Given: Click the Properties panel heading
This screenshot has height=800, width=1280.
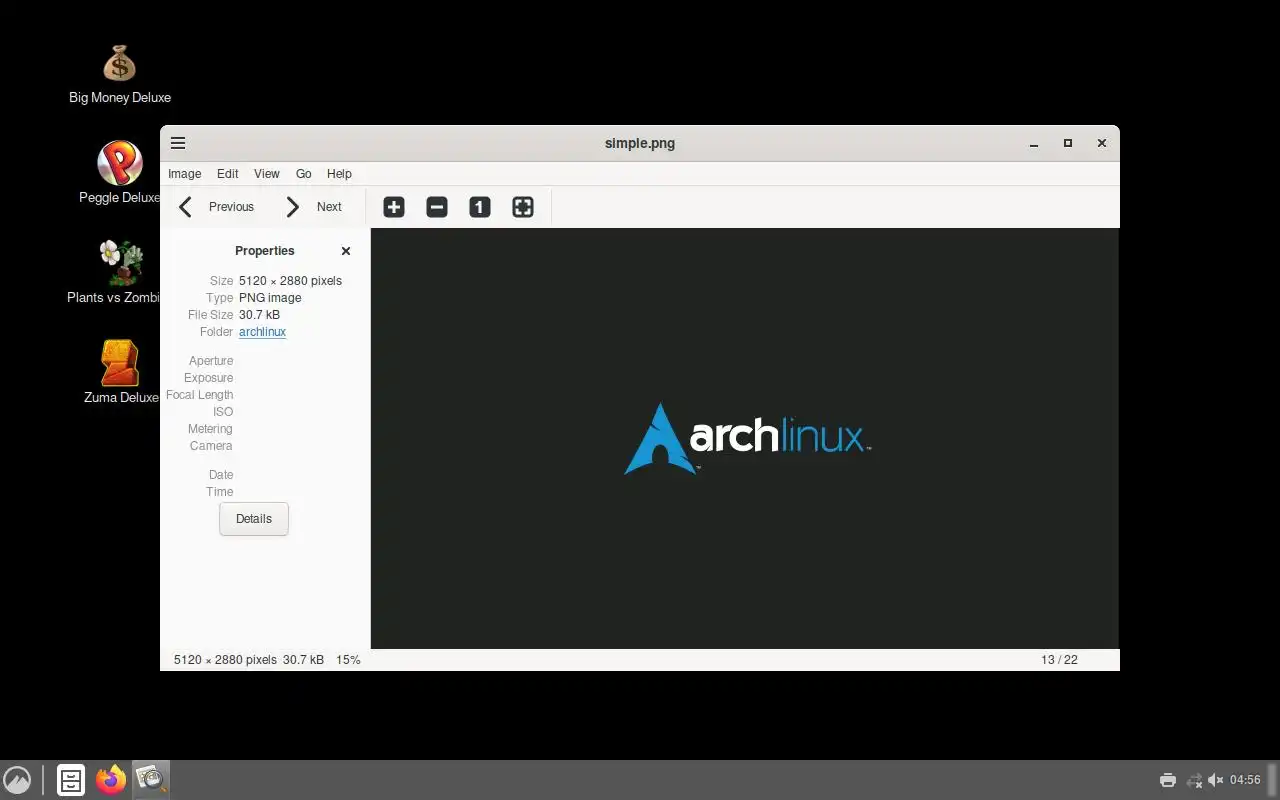Looking at the screenshot, I should [265, 251].
